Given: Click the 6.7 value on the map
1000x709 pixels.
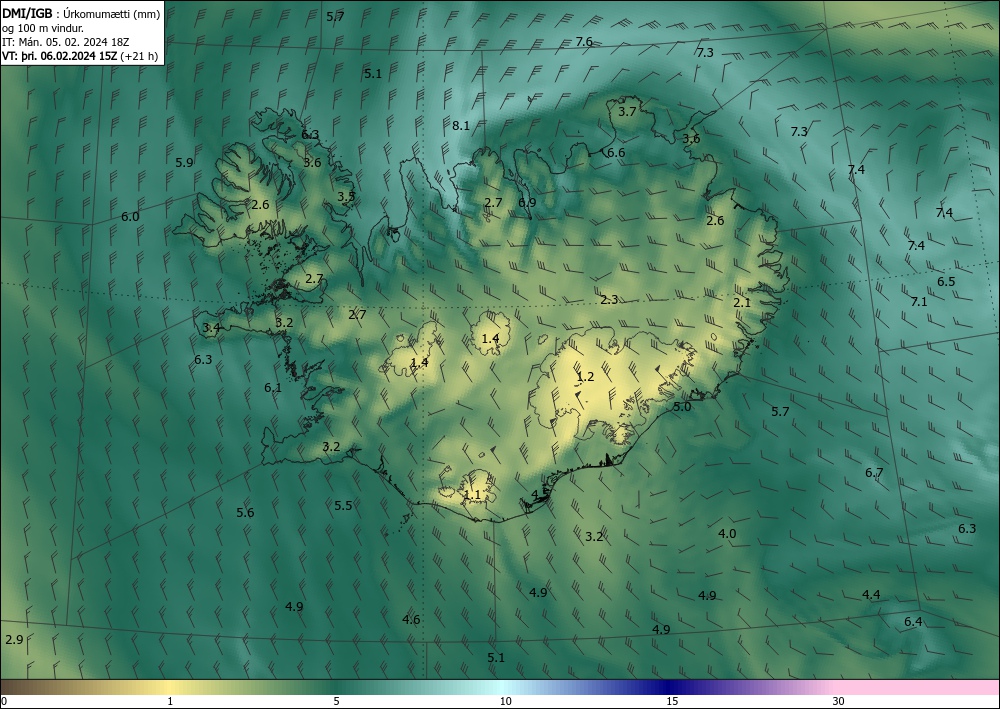Looking at the screenshot, I should coord(874,472).
